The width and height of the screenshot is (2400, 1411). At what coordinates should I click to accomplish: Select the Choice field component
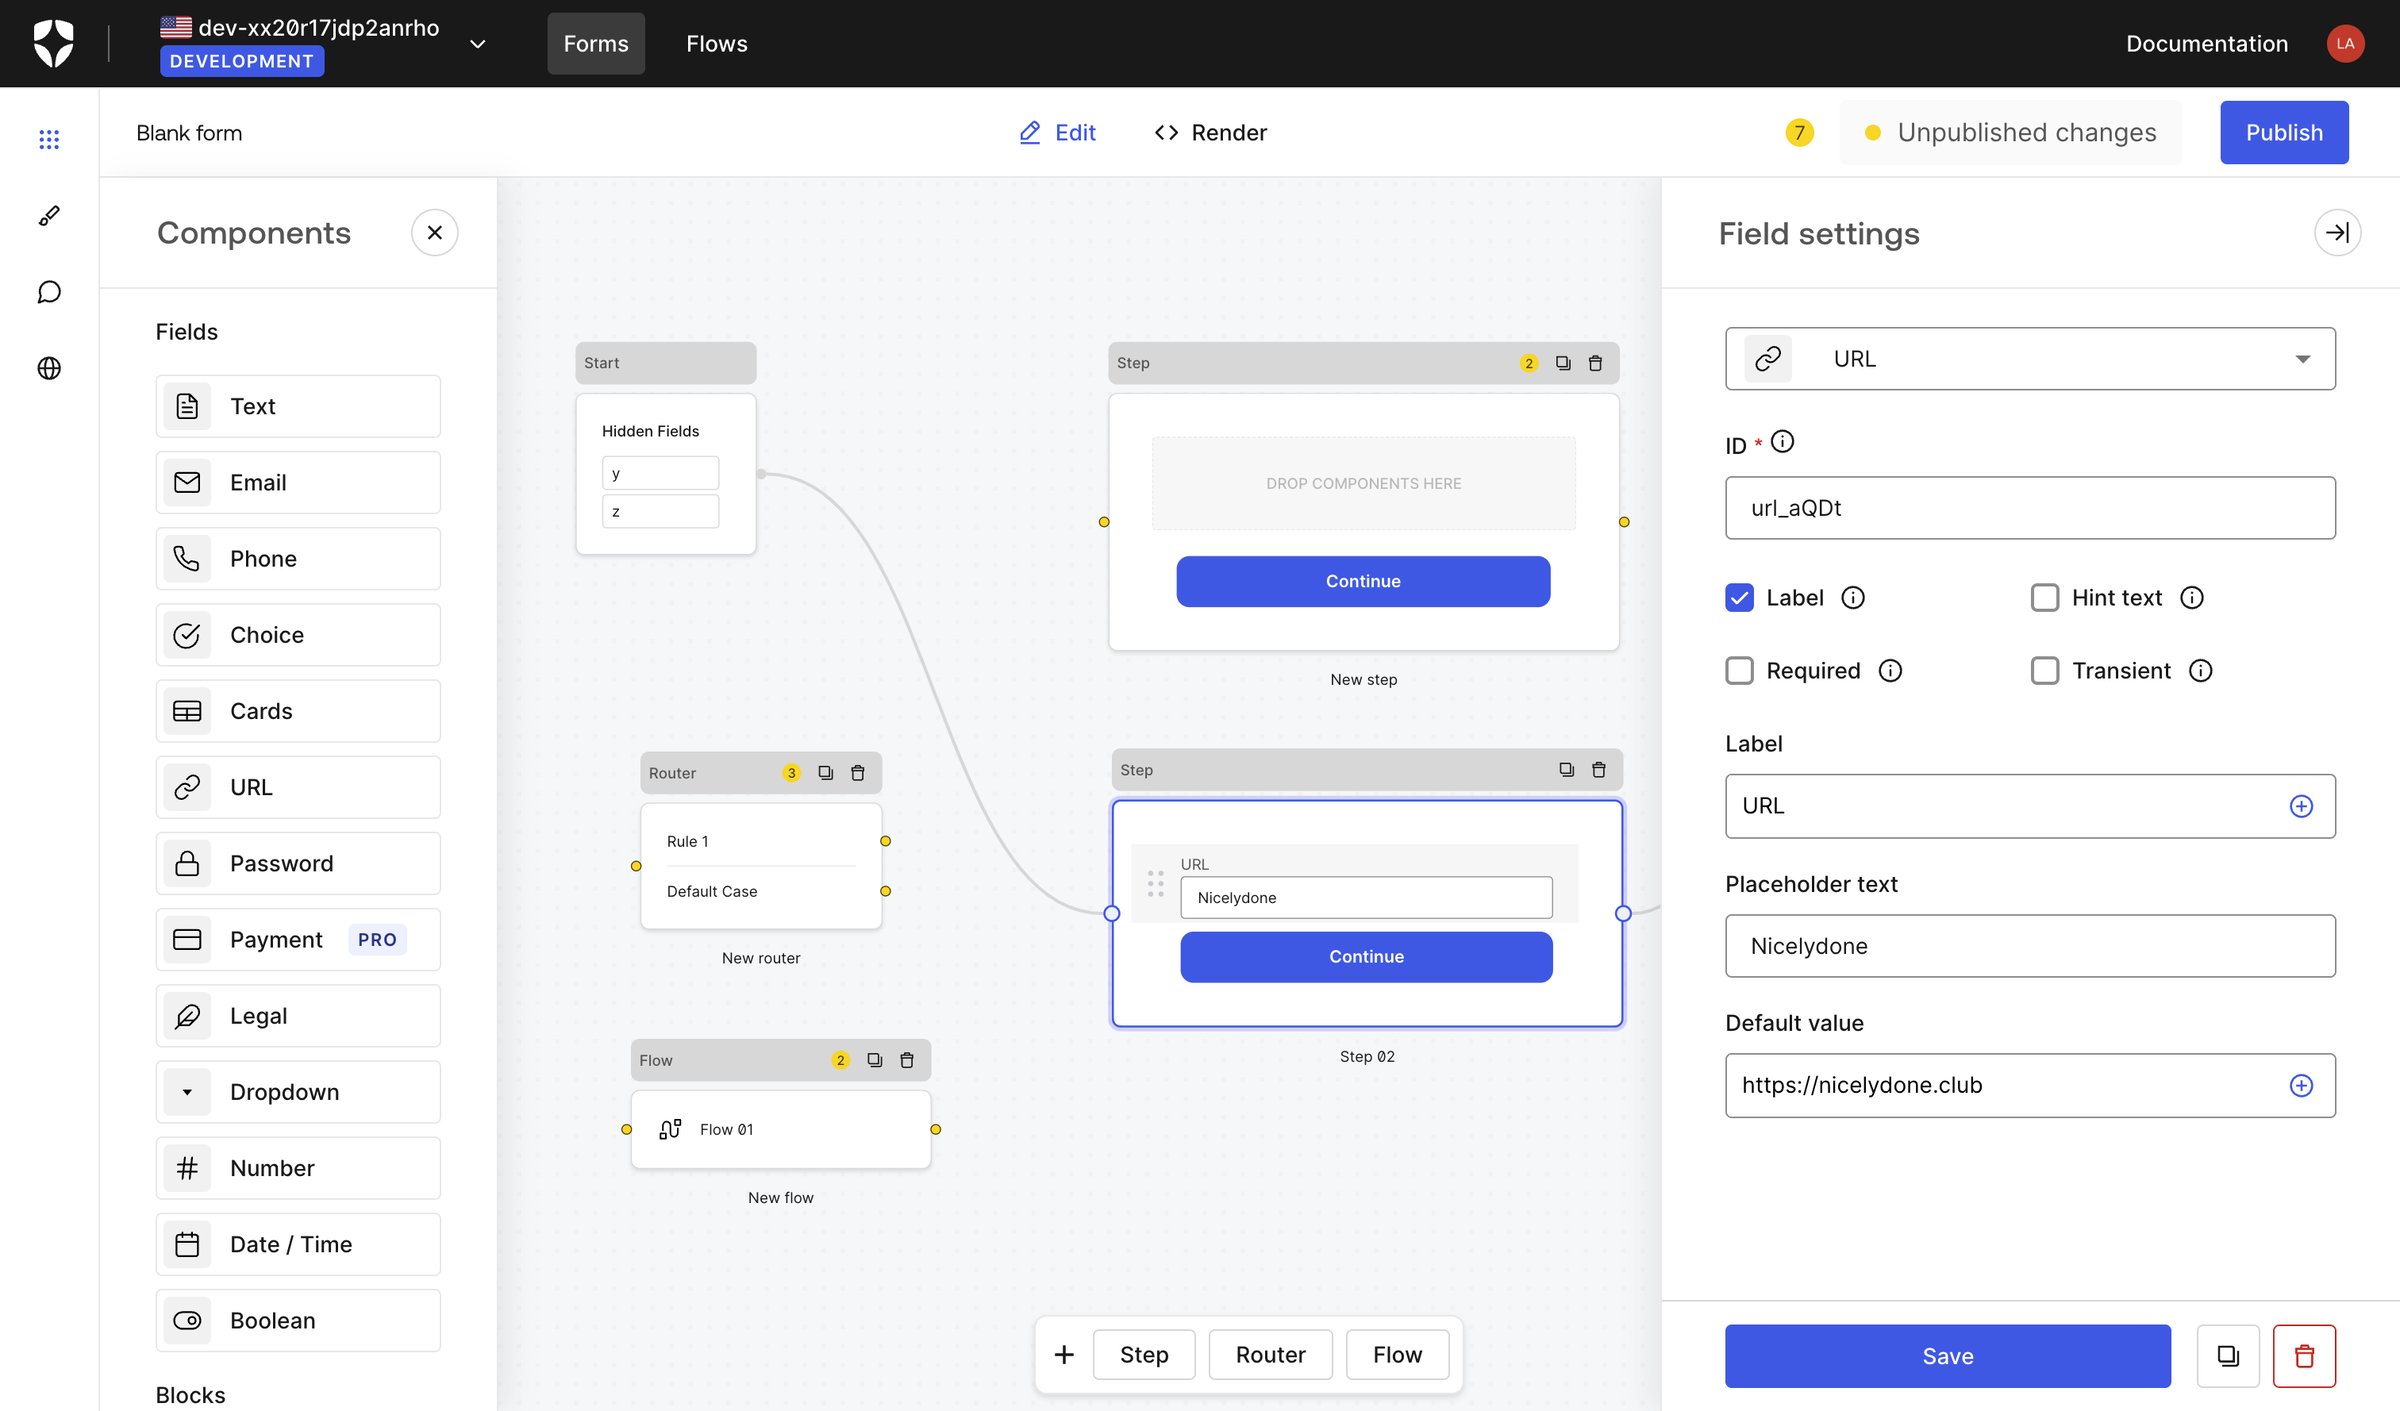coord(298,634)
